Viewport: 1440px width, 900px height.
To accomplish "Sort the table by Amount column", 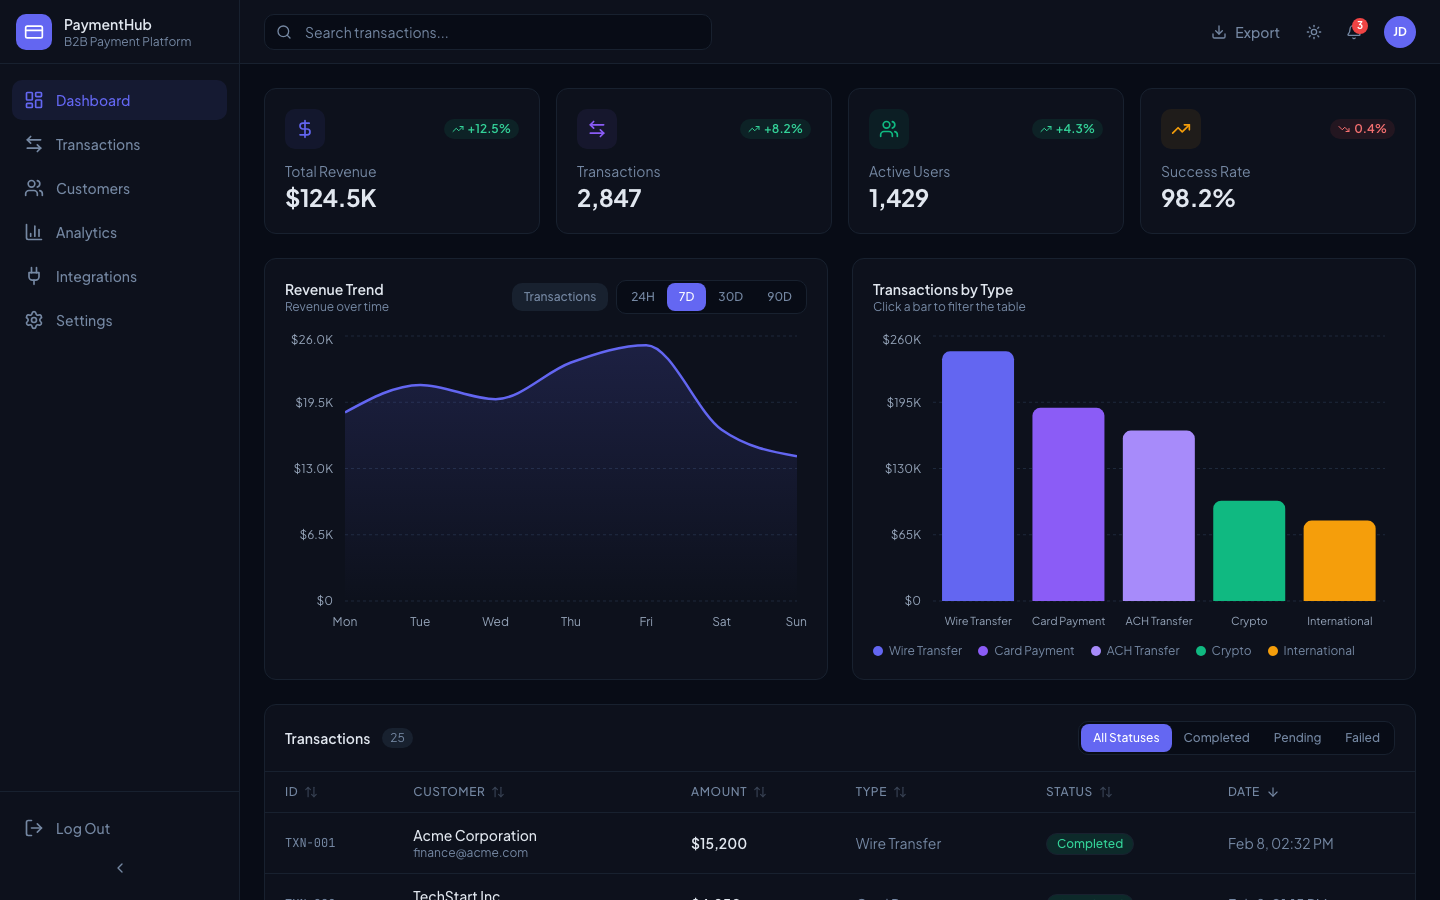I will click(728, 792).
